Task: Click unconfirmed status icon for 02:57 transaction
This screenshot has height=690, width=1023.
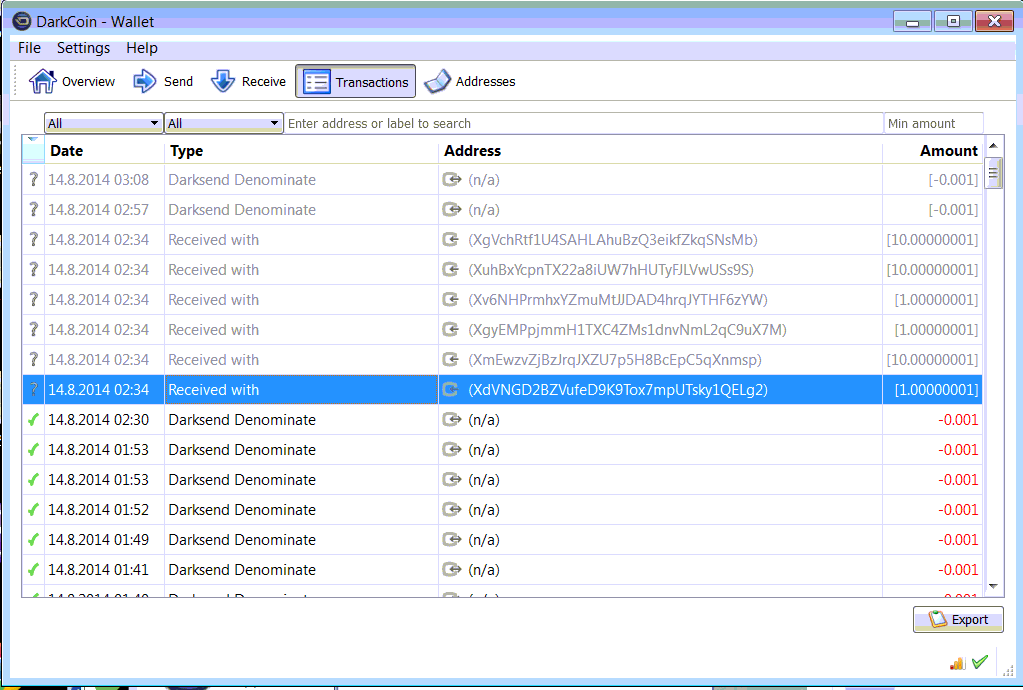Action: 33,209
